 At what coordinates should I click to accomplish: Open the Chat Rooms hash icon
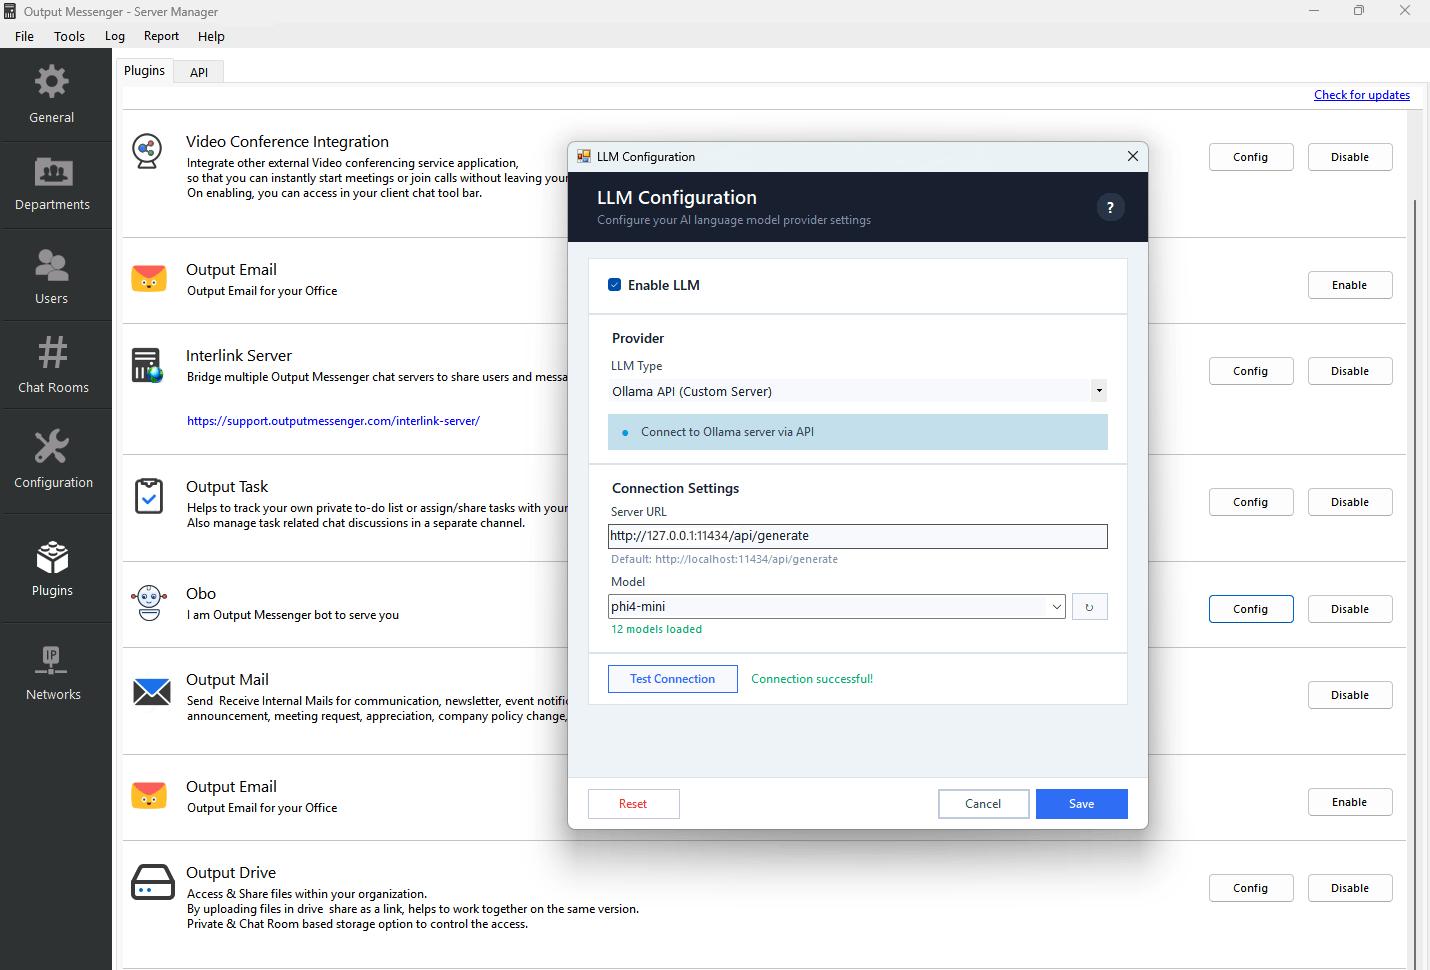(53, 352)
